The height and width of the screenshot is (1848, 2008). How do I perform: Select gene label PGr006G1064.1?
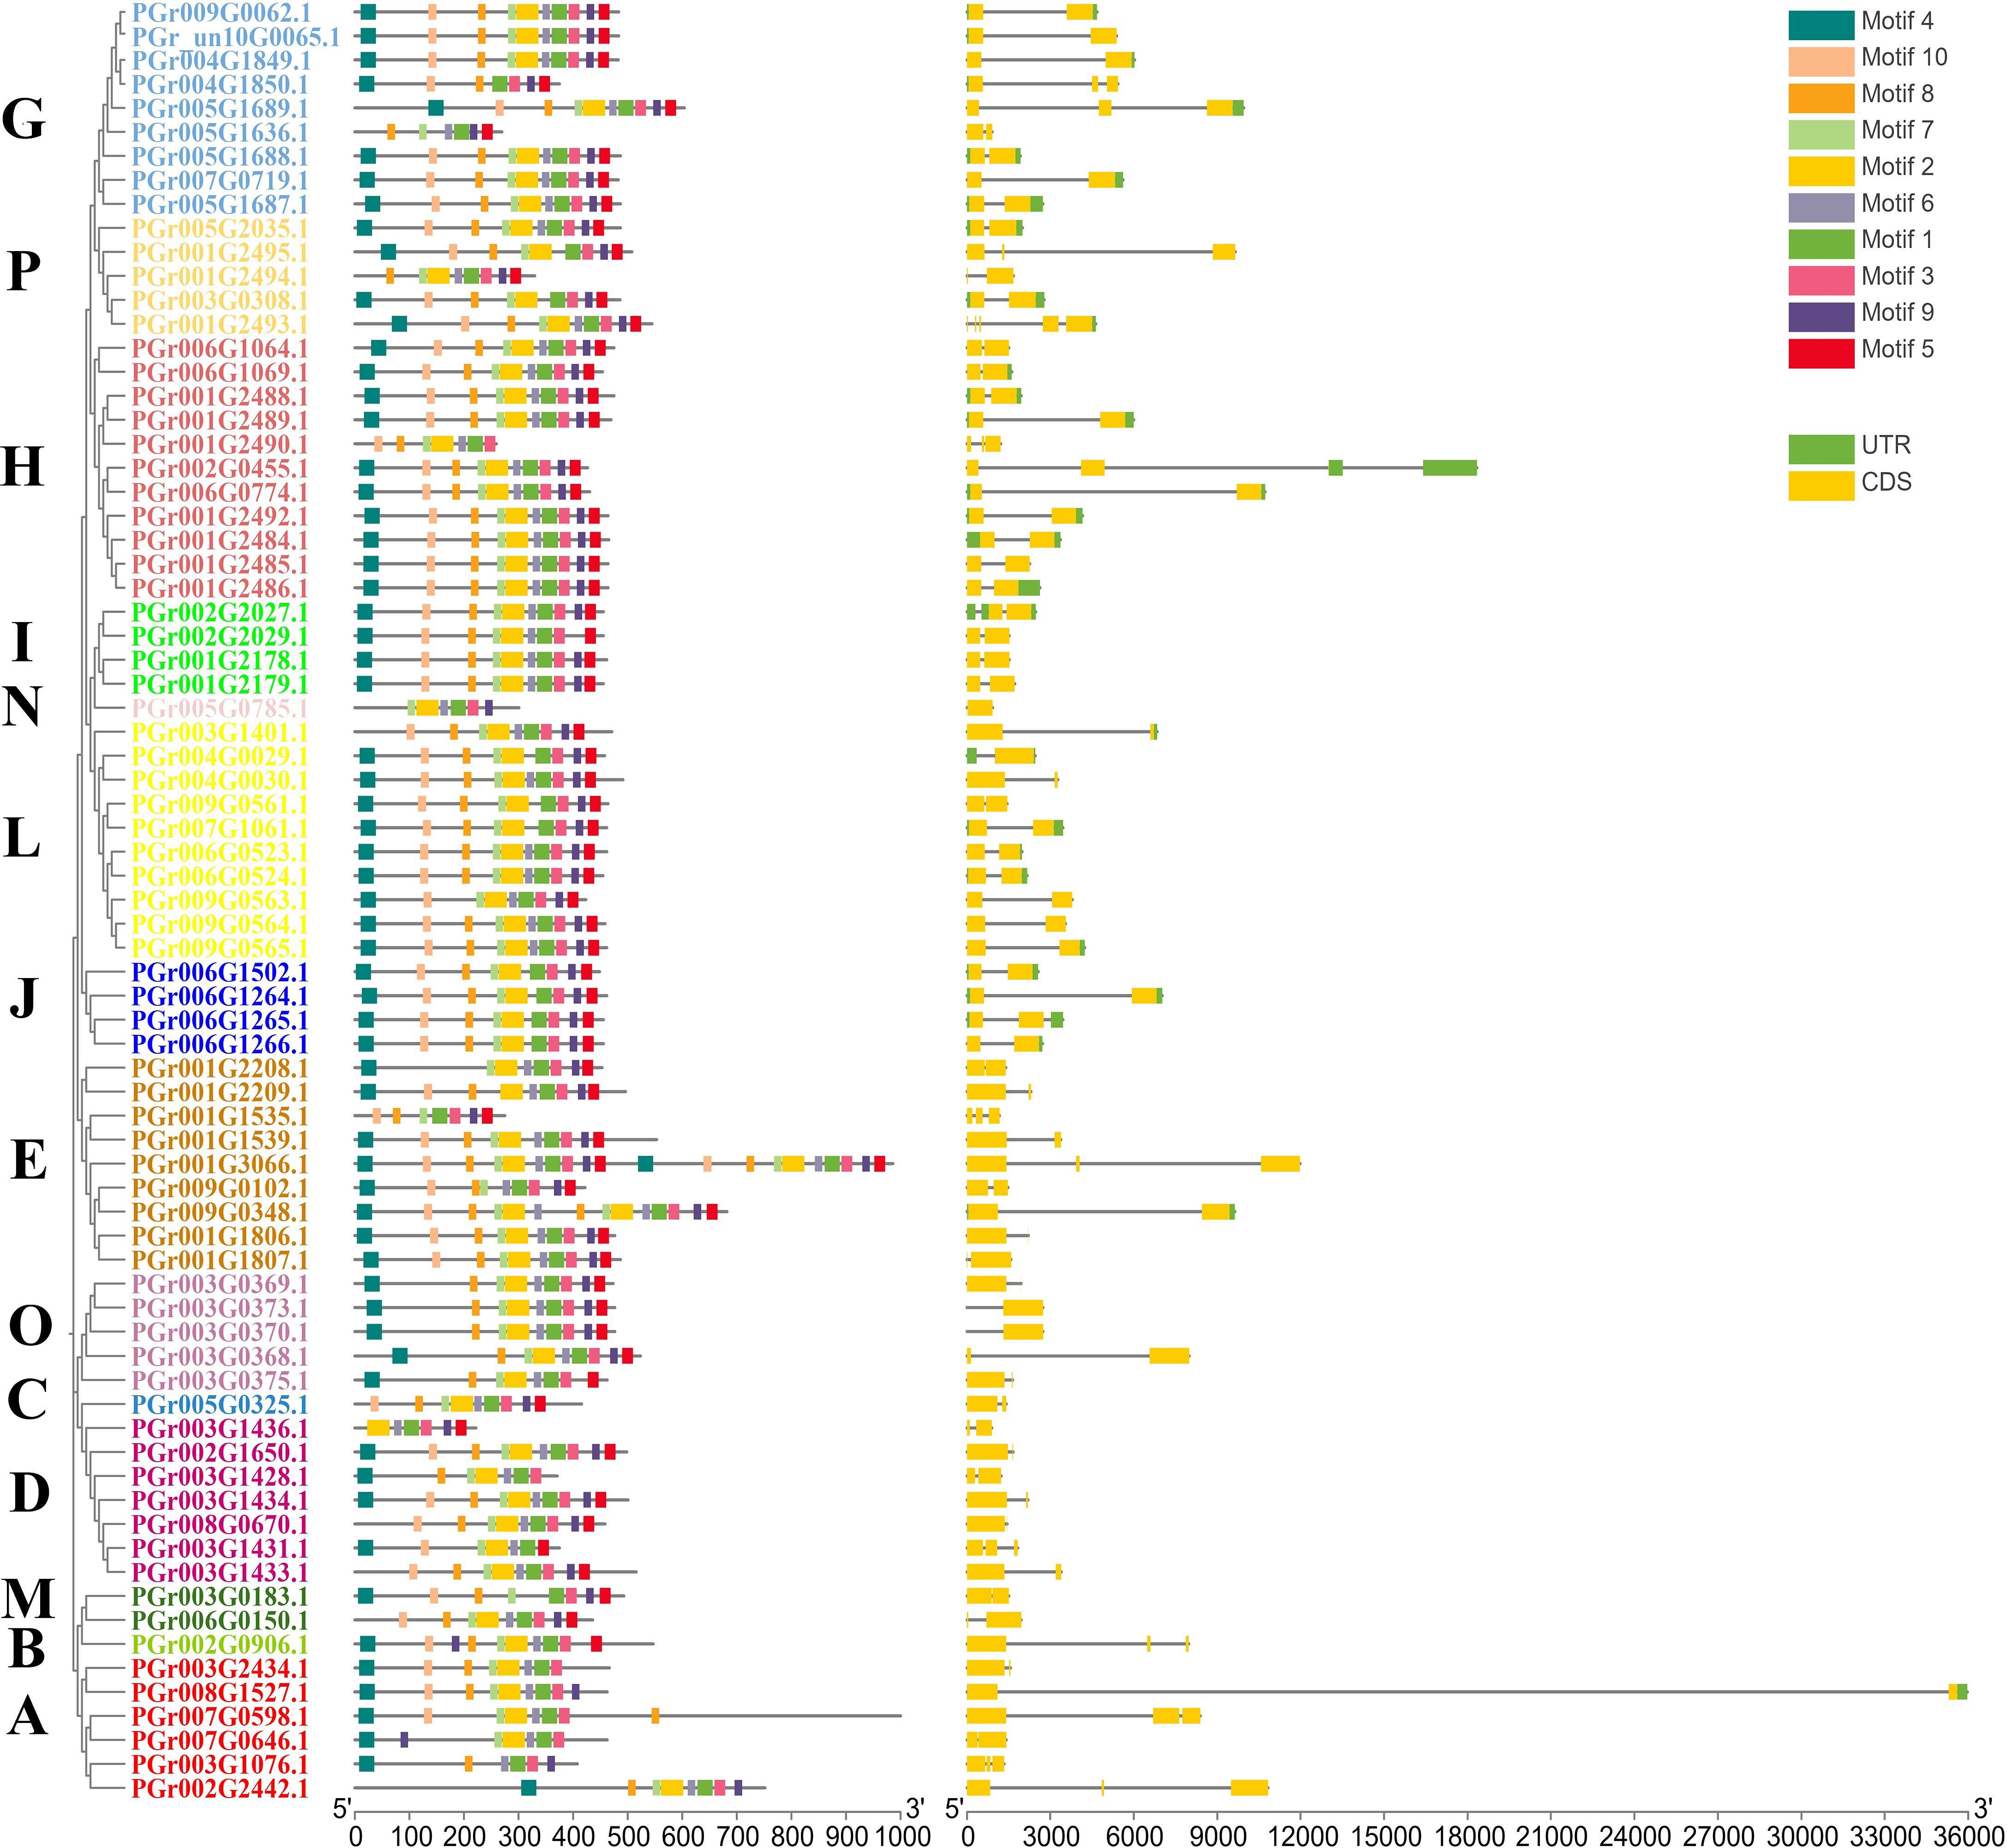click(220, 349)
